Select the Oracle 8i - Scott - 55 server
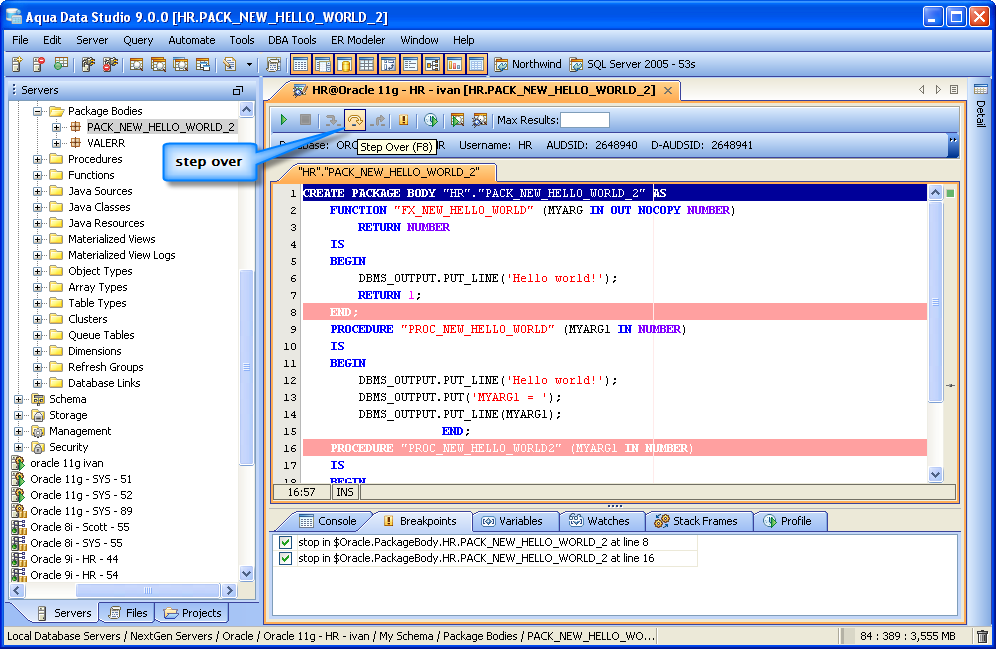The image size is (996, 649). pos(79,527)
